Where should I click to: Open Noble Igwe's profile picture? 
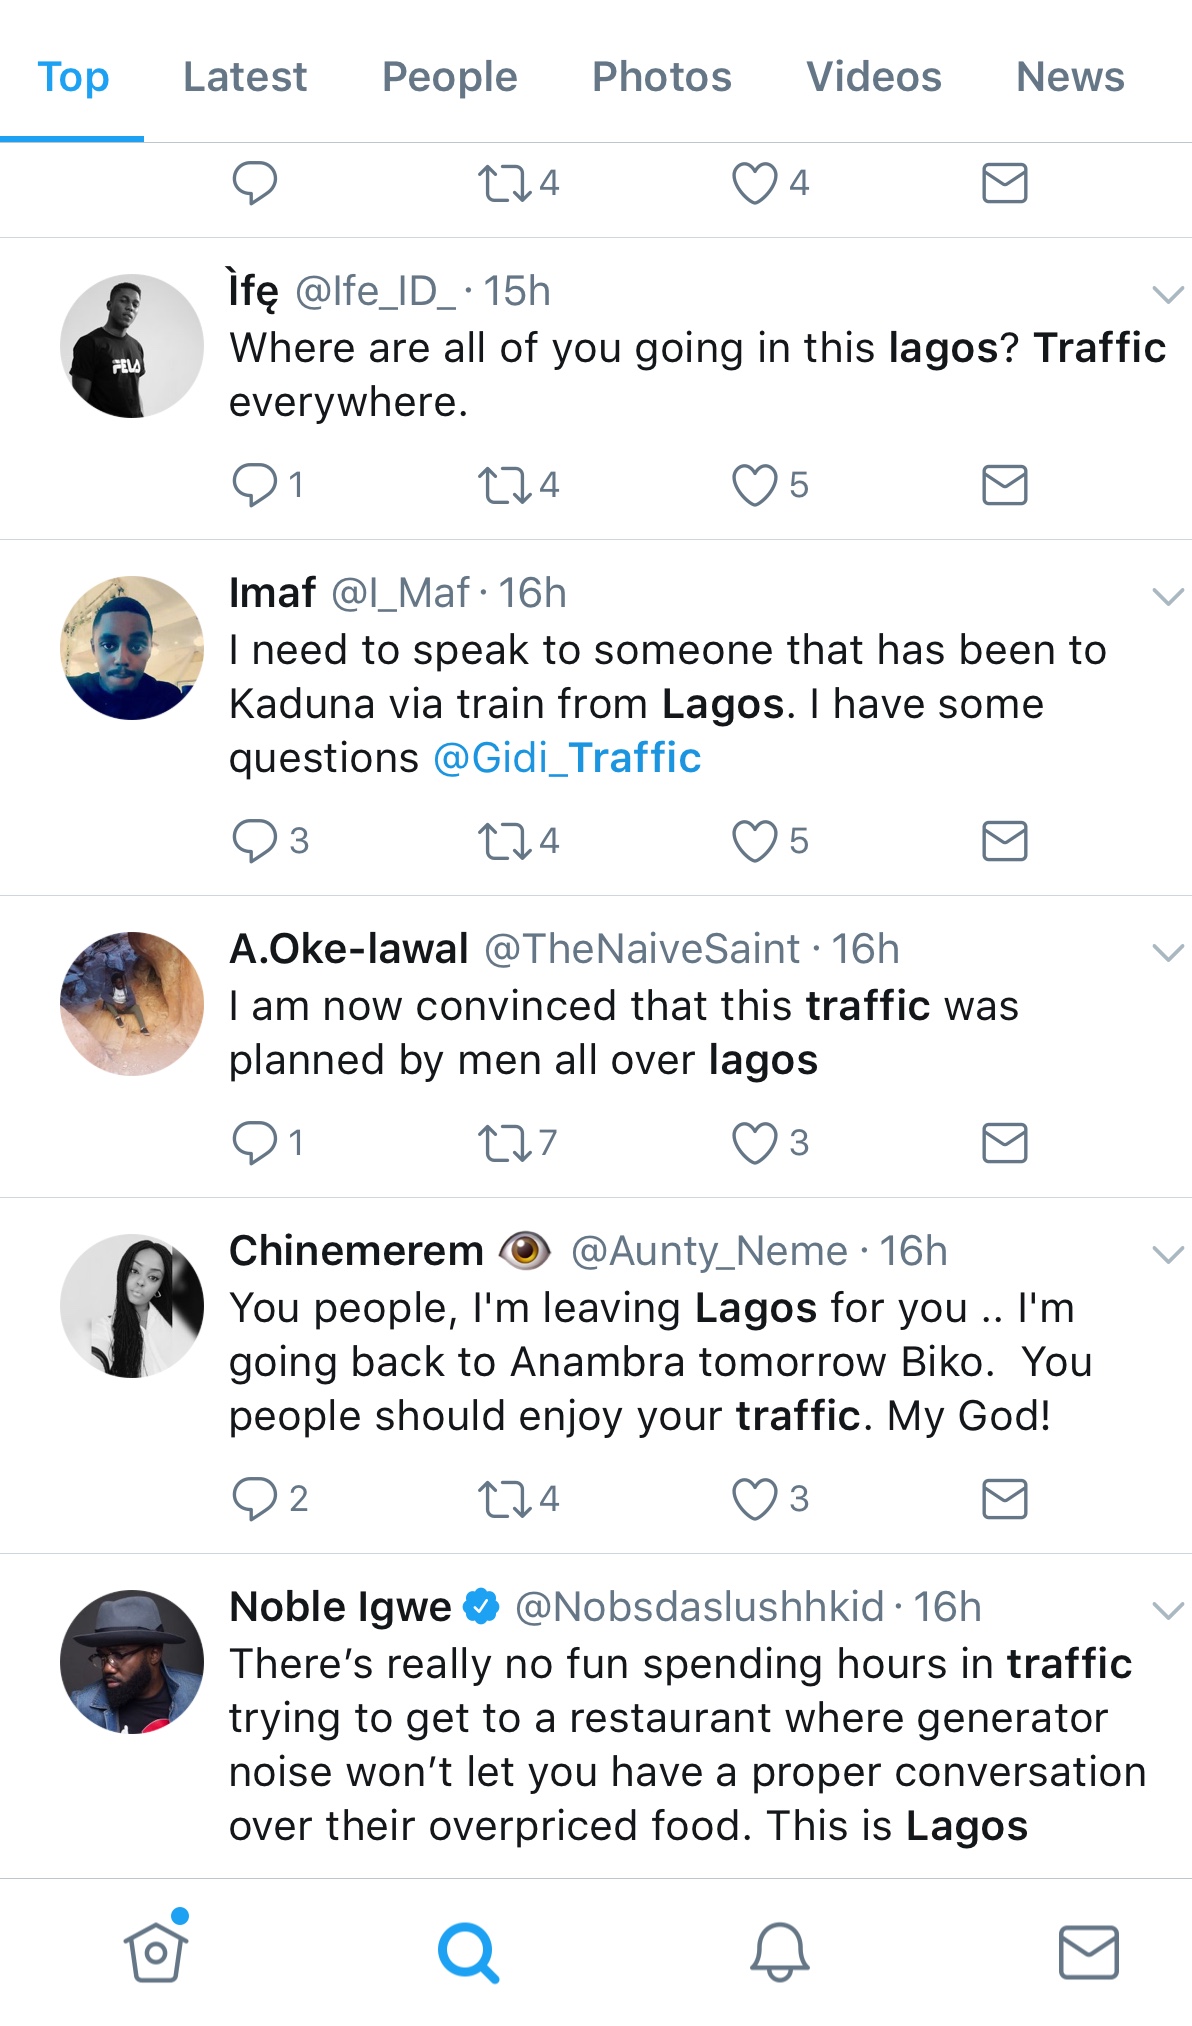point(132,1661)
